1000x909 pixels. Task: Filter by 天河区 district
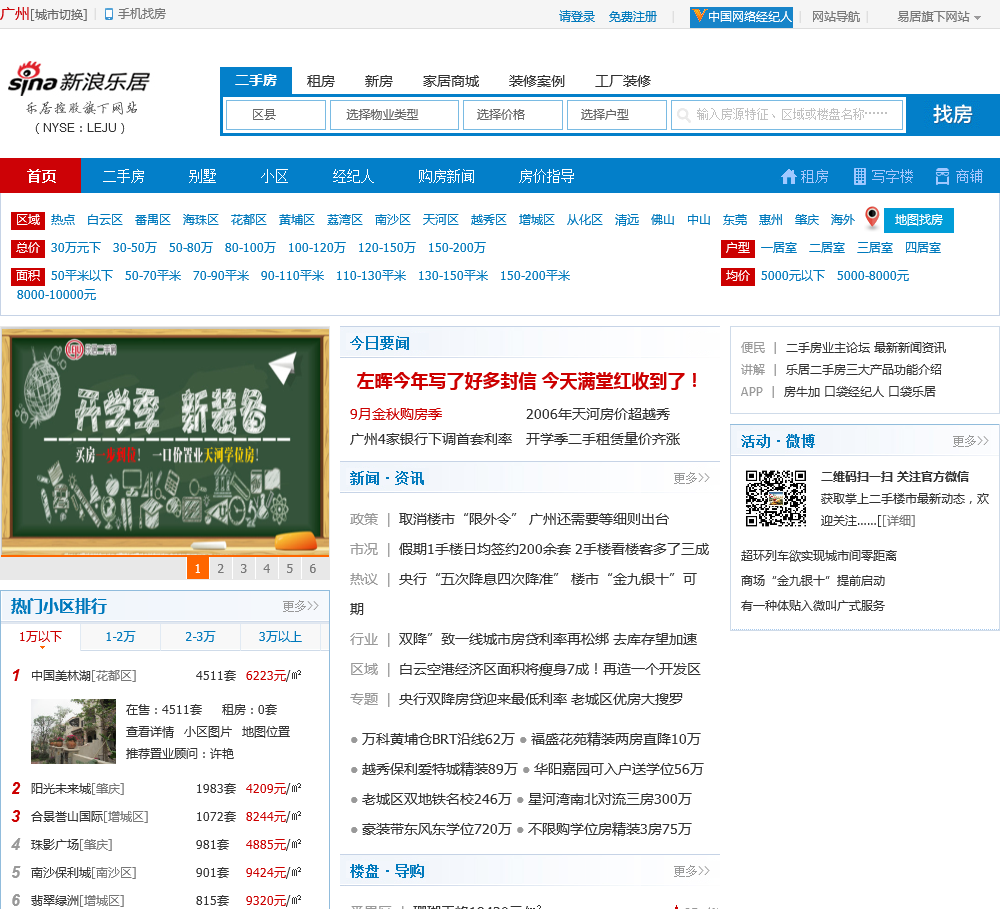coord(440,220)
